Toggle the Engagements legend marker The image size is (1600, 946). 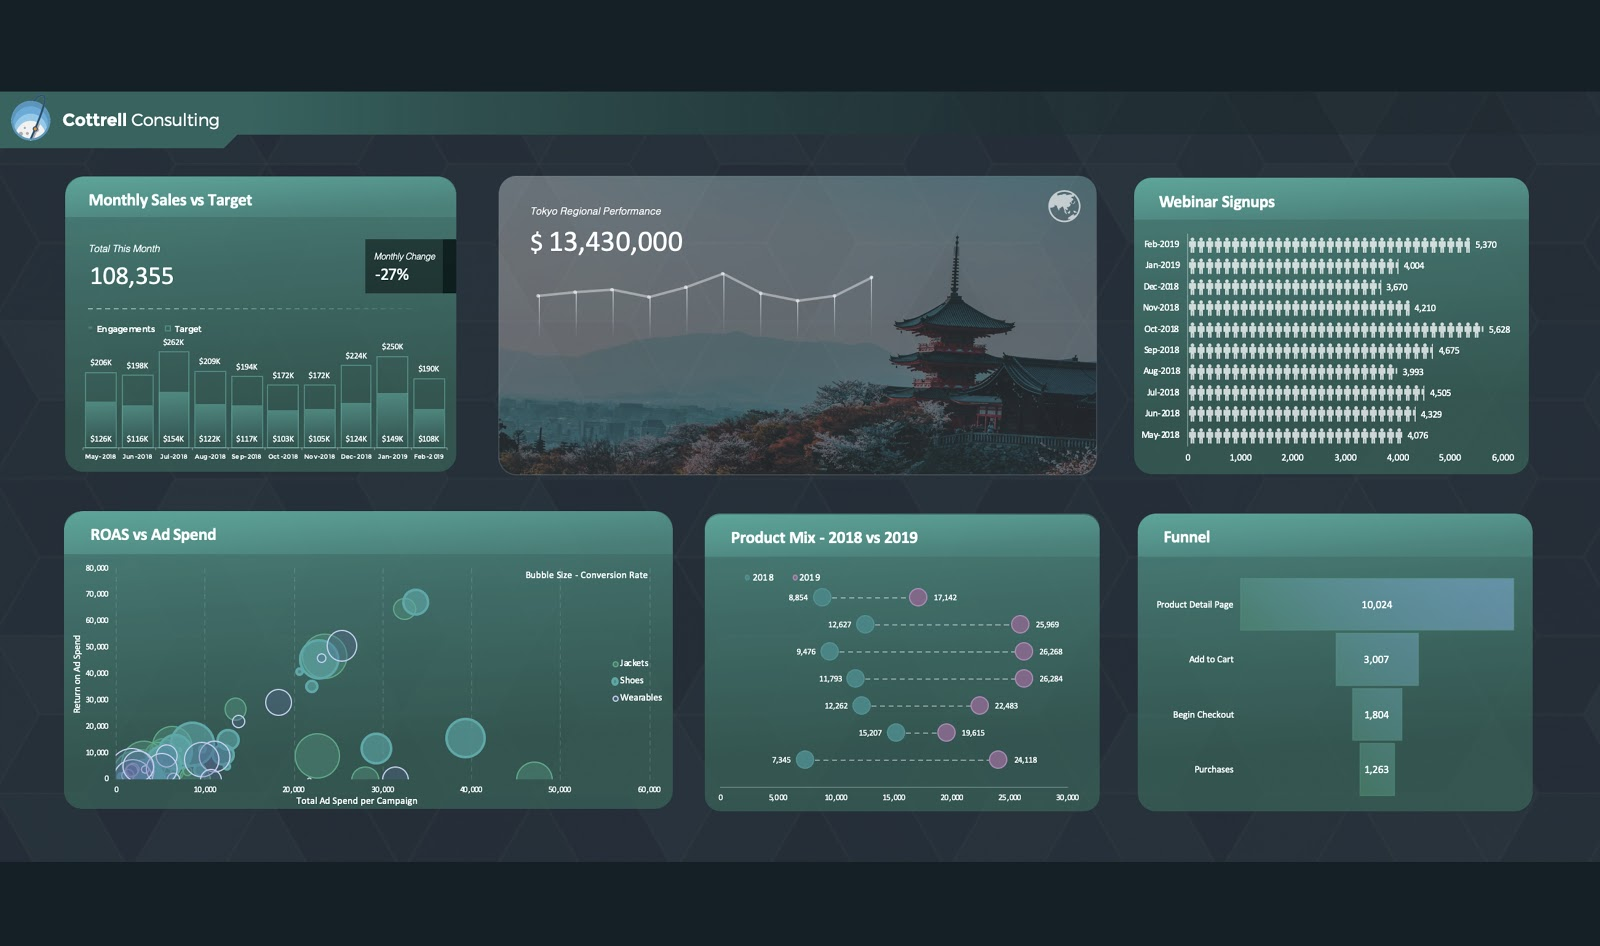pyautogui.click(x=91, y=329)
